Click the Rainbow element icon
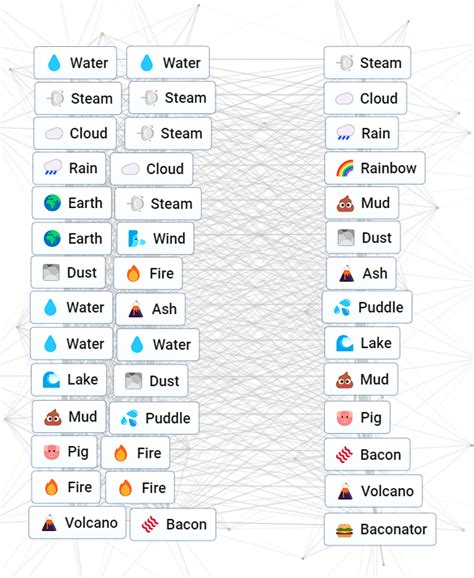 (345, 168)
